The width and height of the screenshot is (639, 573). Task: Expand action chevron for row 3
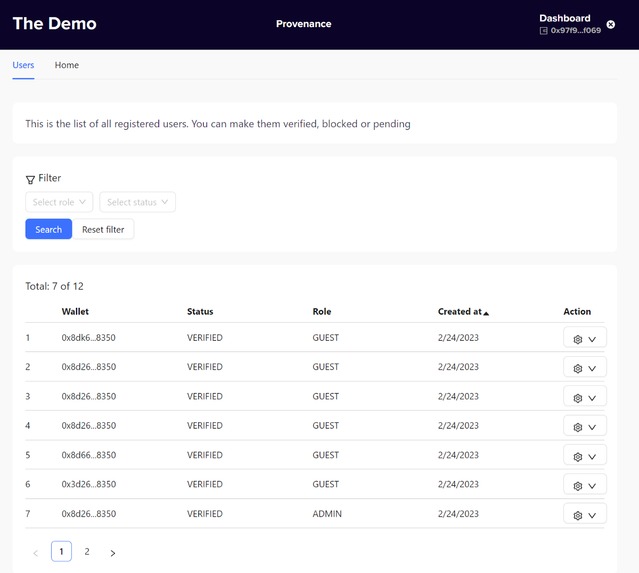pyautogui.click(x=592, y=398)
